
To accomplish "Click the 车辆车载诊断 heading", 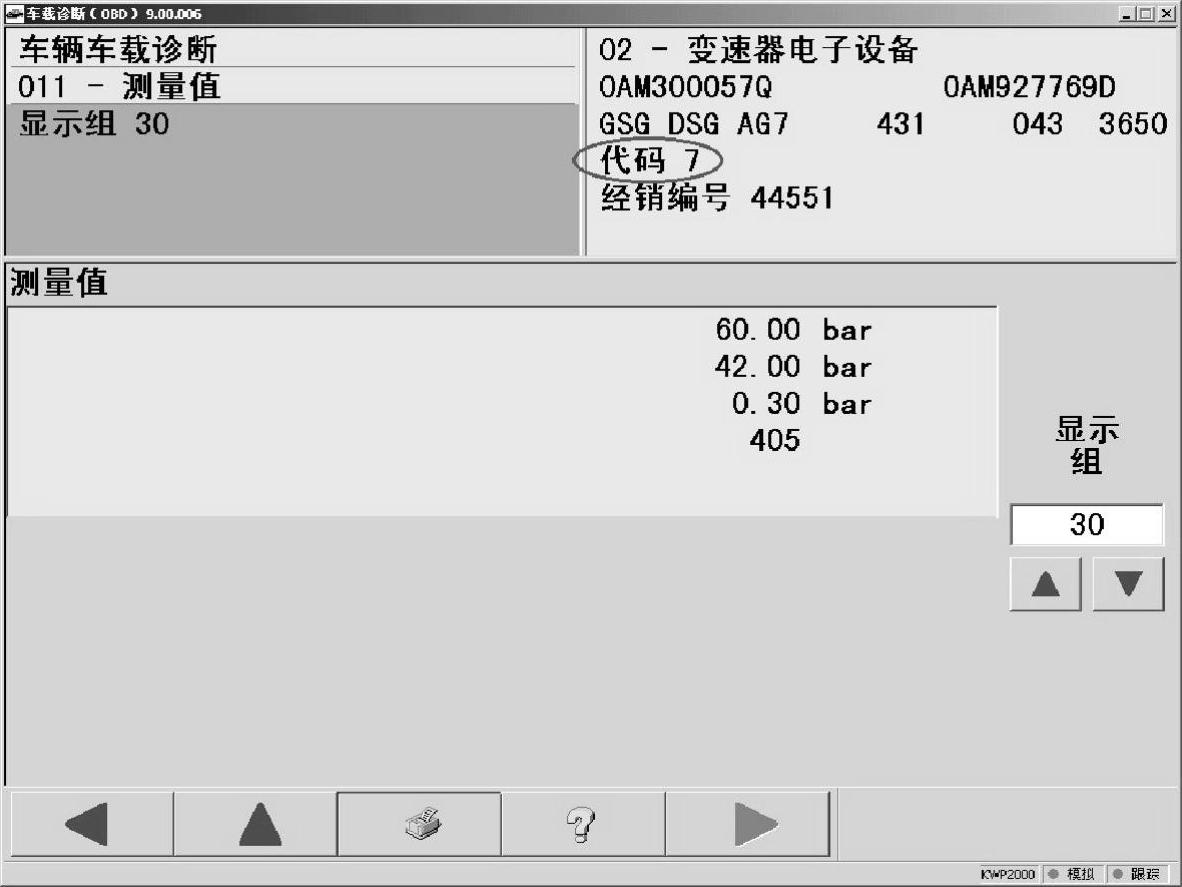I will pyautogui.click(x=118, y=50).
